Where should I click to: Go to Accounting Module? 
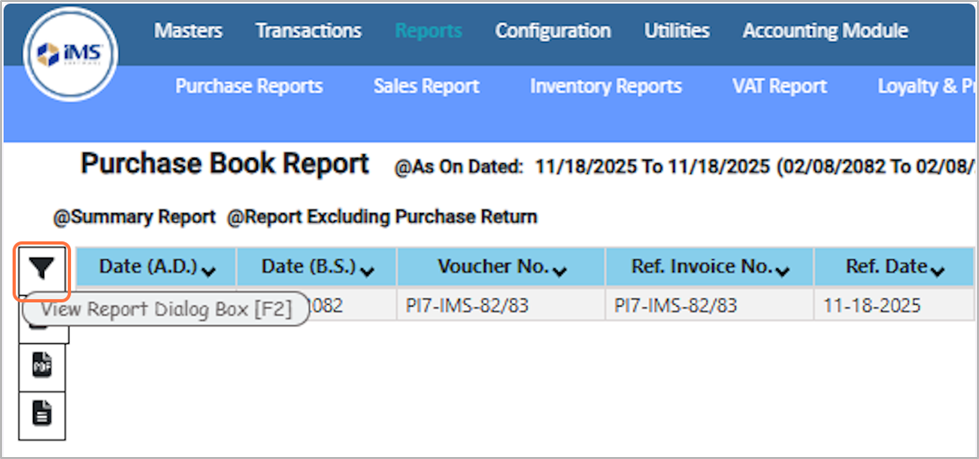(x=825, y=31)
